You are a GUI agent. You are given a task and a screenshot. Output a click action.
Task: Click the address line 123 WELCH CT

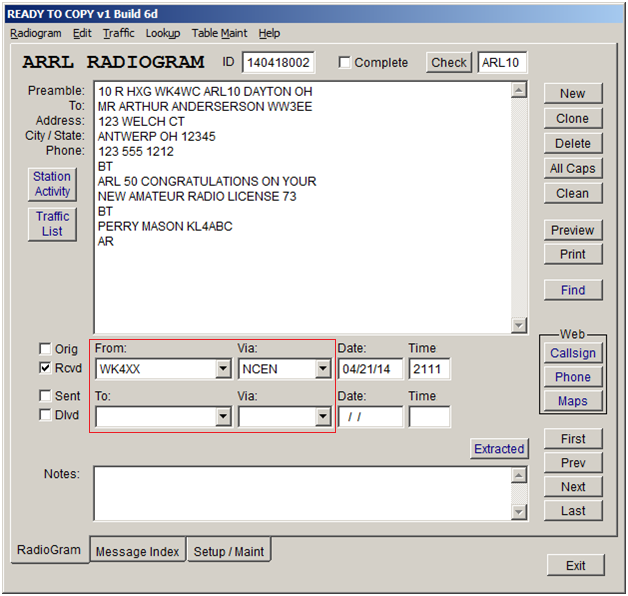point(141,121)
